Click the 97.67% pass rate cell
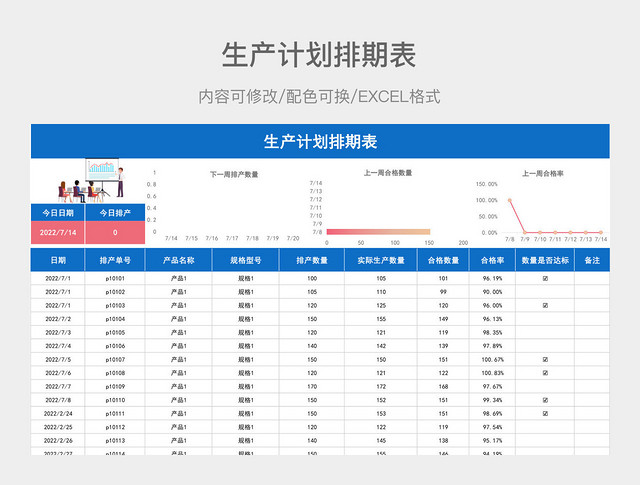Screen dimensions: 640x485 (x=492, y=387)
